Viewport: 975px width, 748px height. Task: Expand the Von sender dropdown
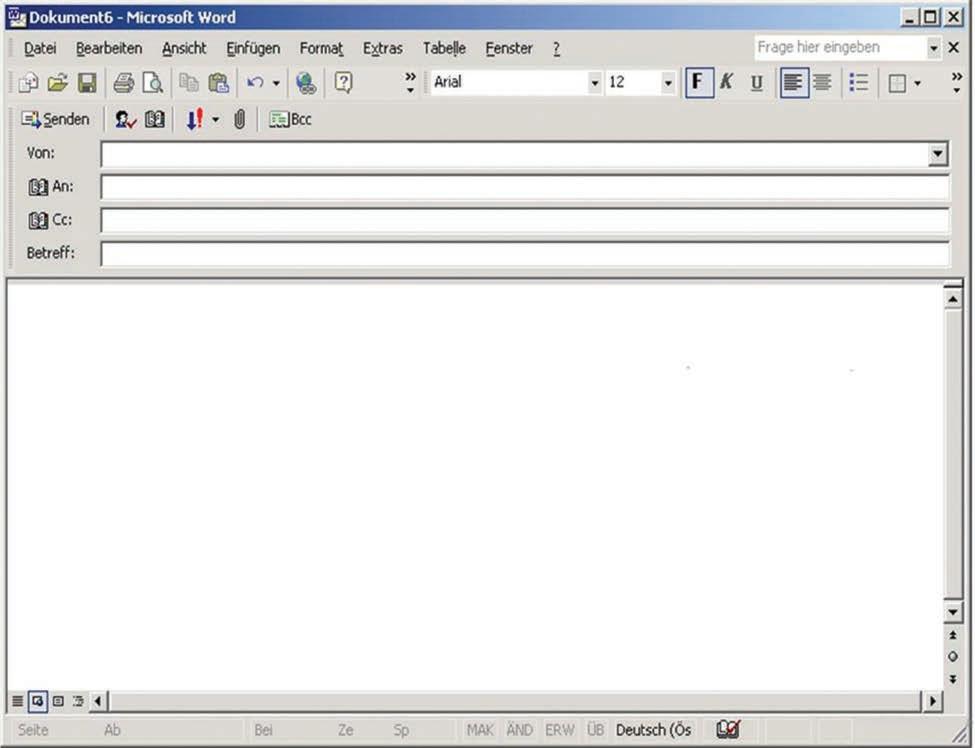coord(937,154)
